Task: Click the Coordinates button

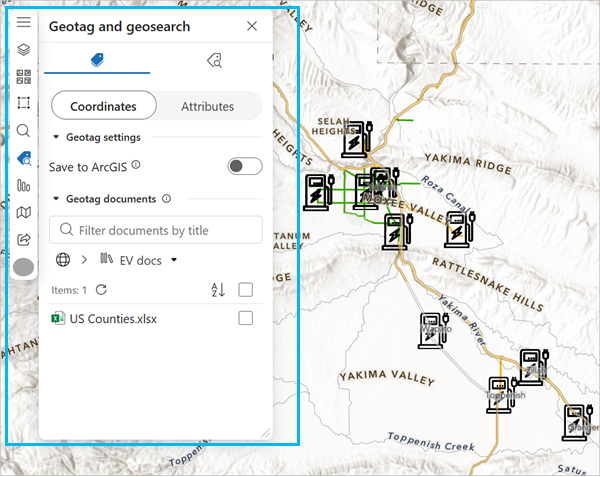Action: click(103, 106)
